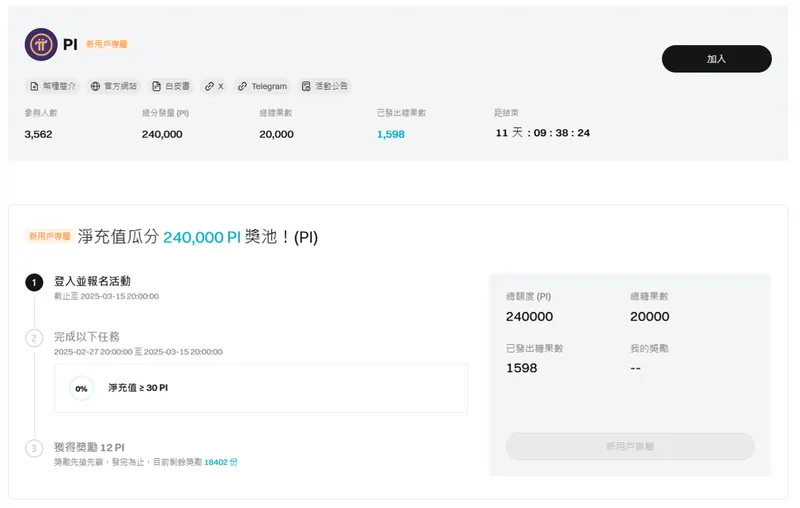Click the purple PI coin logo
This screenshot has width=800, height=508.
point(41,44)
